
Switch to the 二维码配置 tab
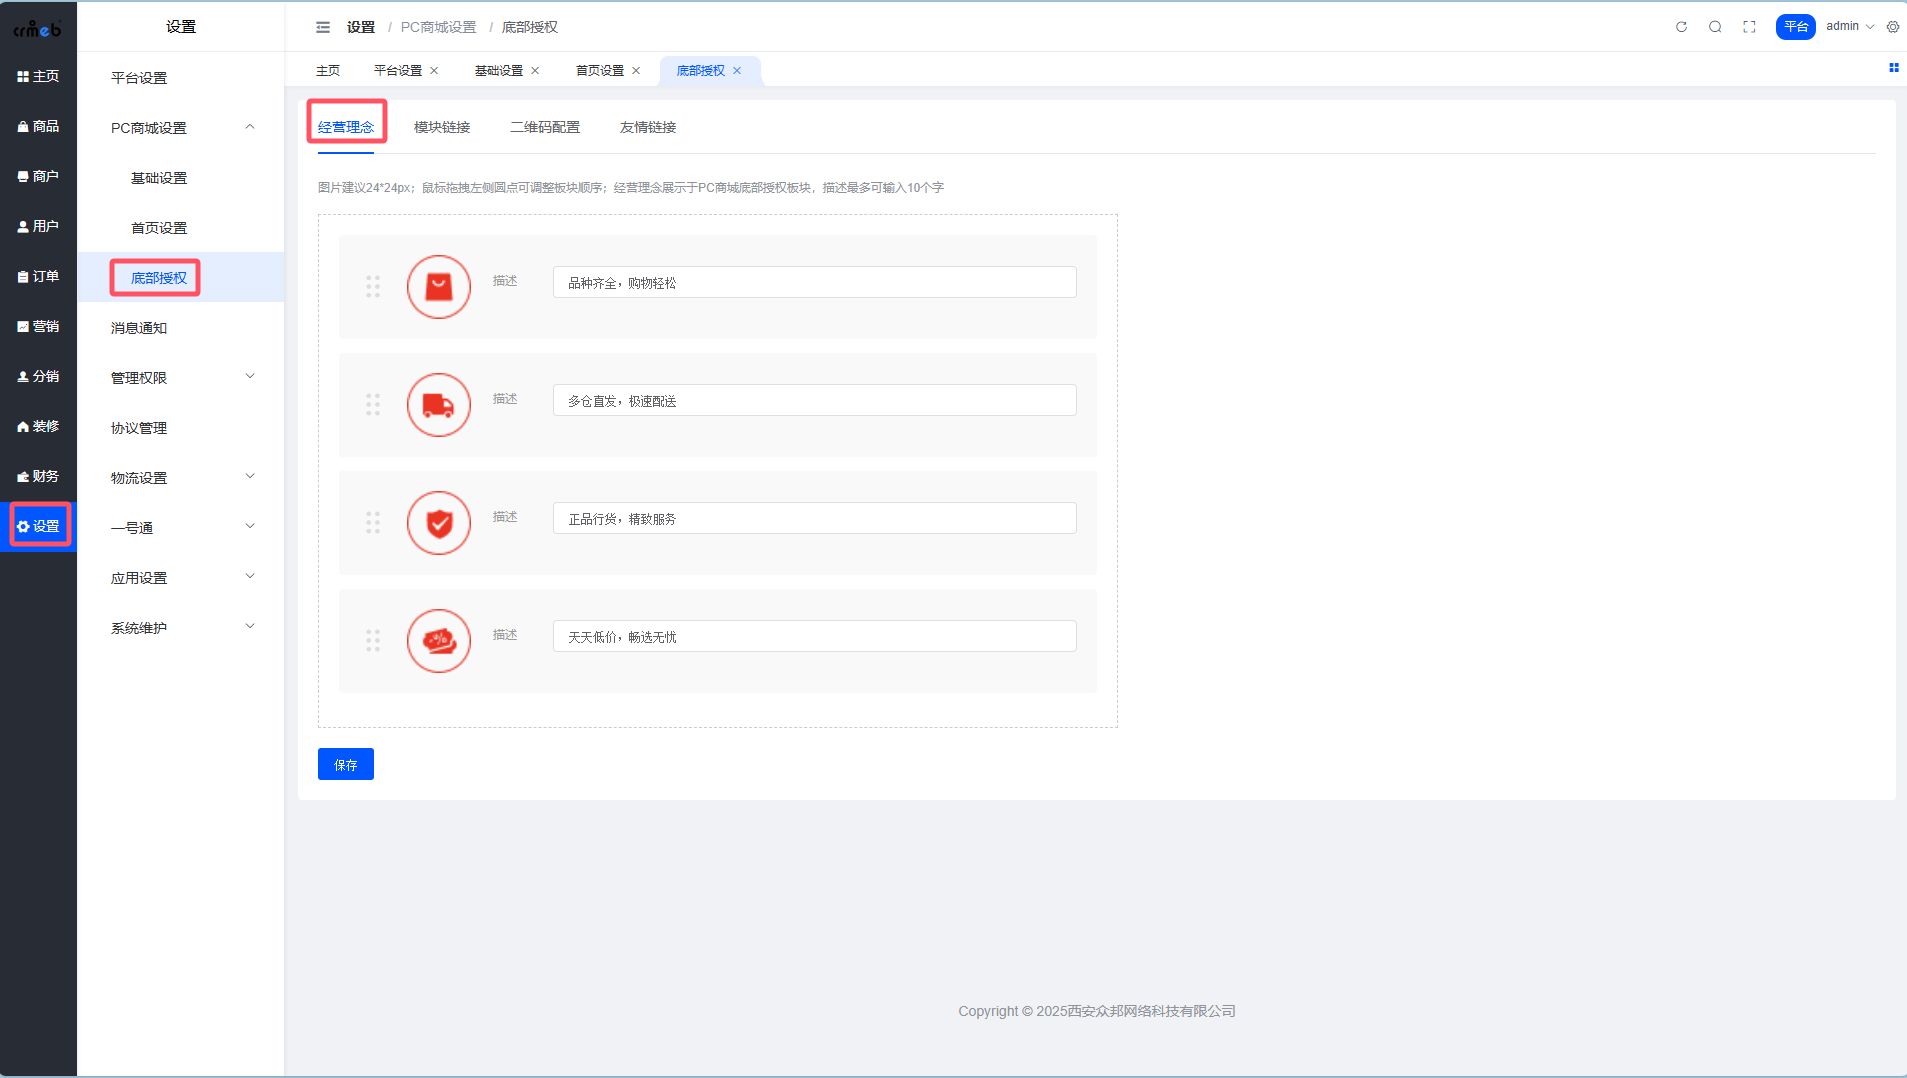545,127
